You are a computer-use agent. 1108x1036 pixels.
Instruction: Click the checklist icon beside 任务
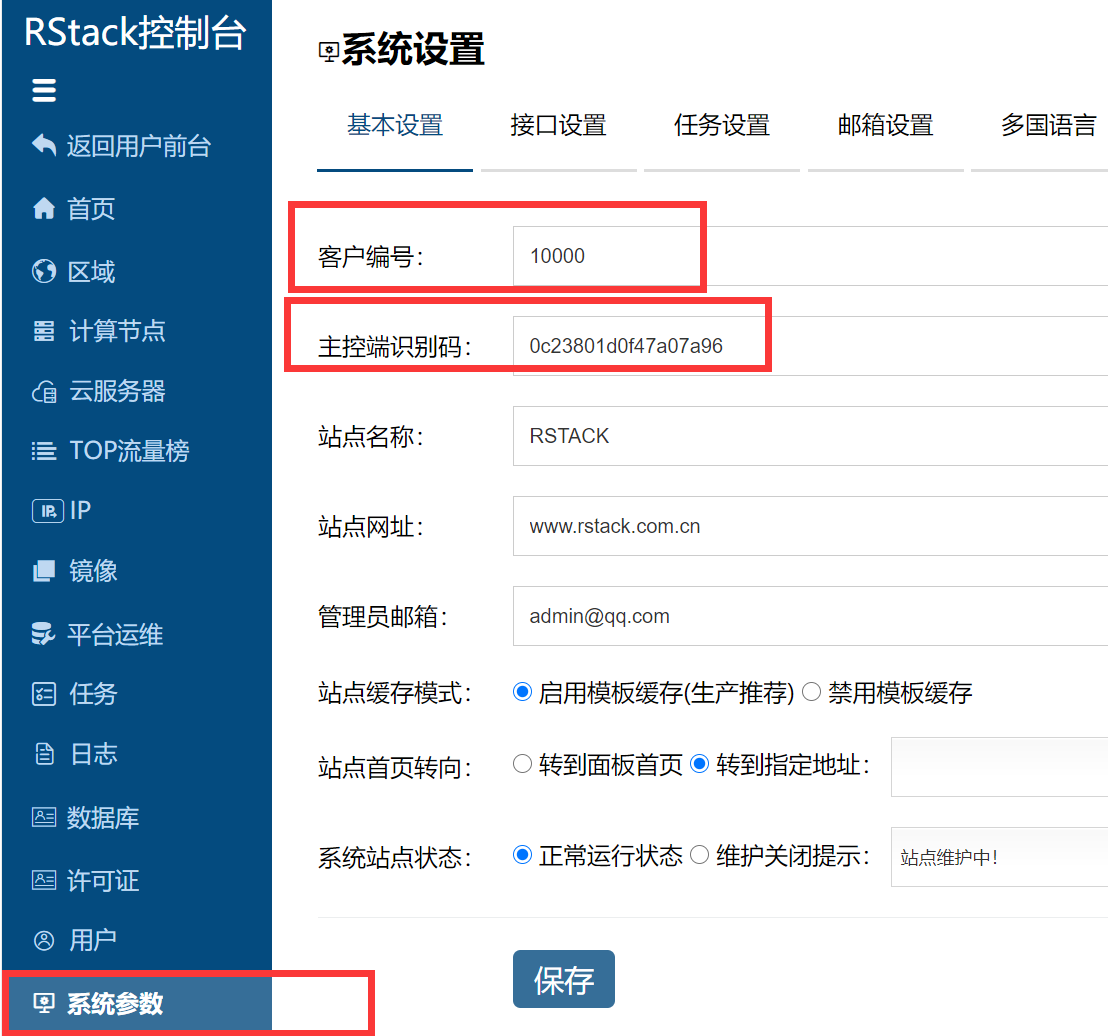click(x=44, y=694)
